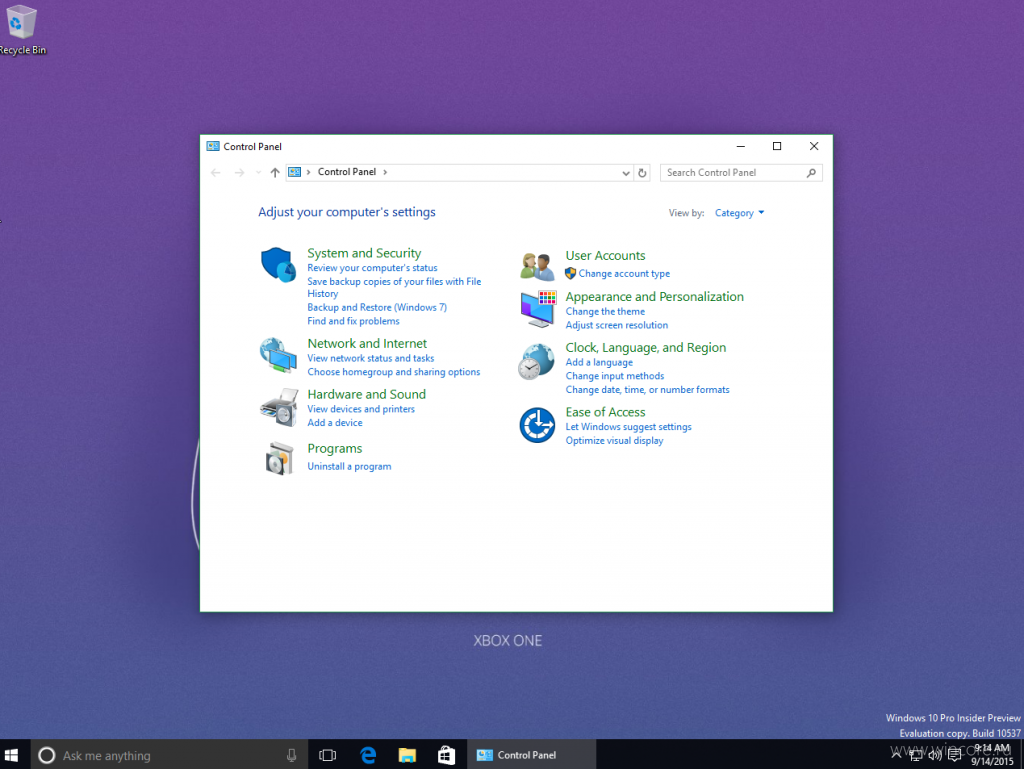This screenshot has width=1024, height=769.
Task: Refresh the Control Panel view
Action: point(643,173)
